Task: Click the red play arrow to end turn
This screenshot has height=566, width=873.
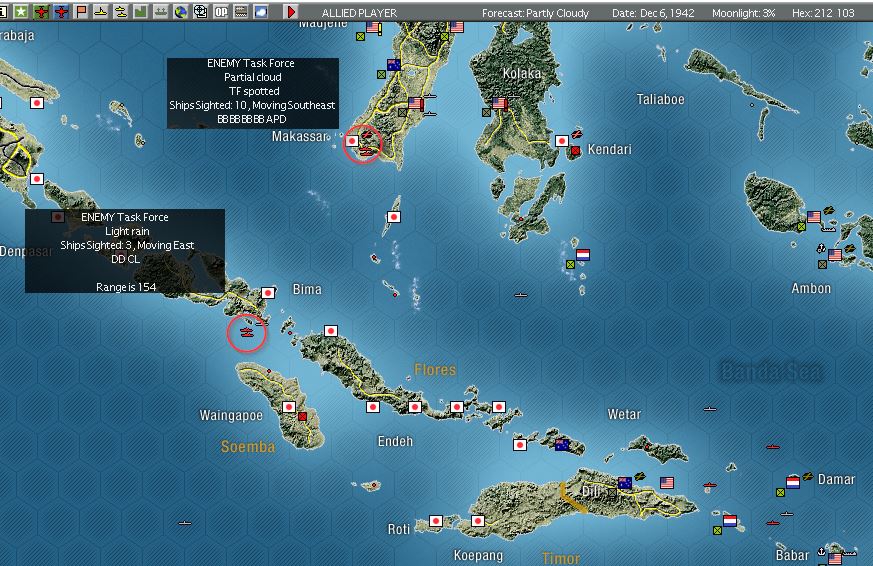Action: point(291,11)
